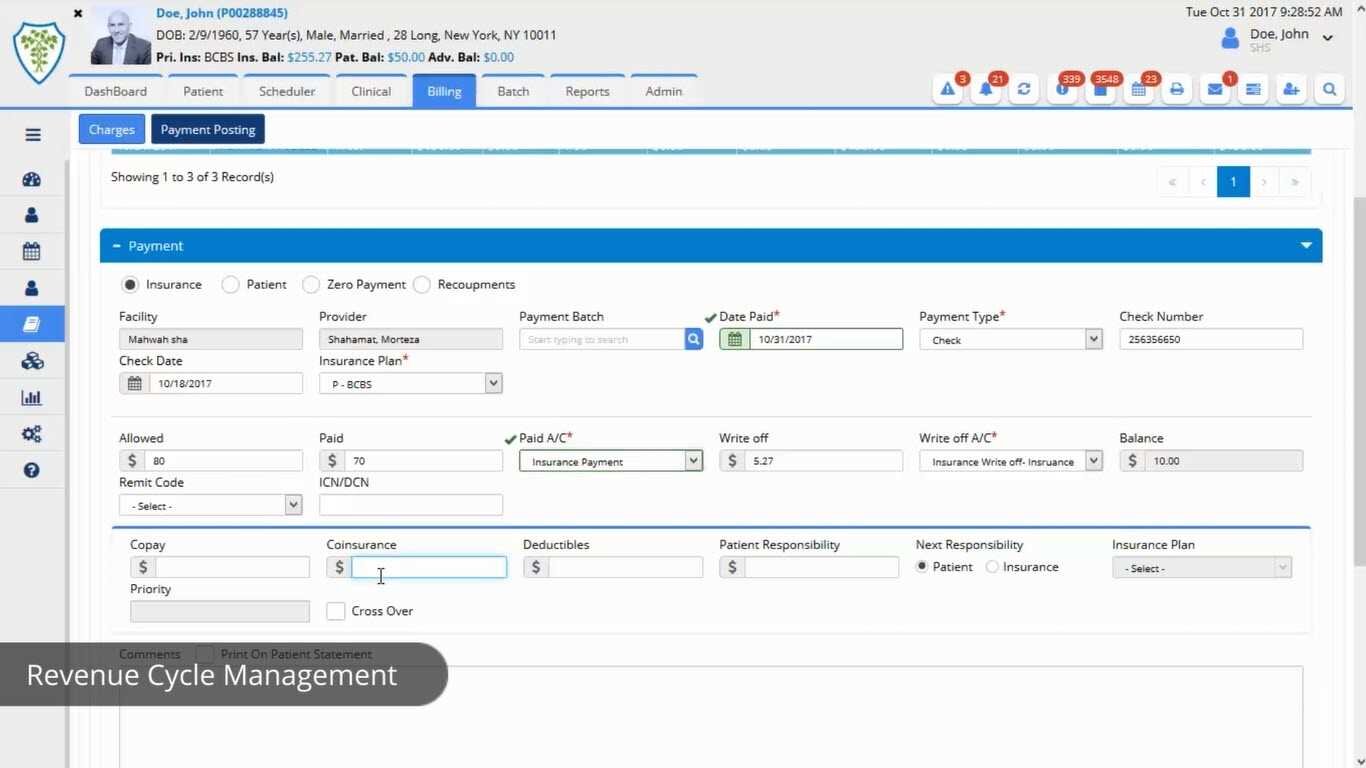Click the add patient icon

pyautogui.click(x=1291, y=90)
